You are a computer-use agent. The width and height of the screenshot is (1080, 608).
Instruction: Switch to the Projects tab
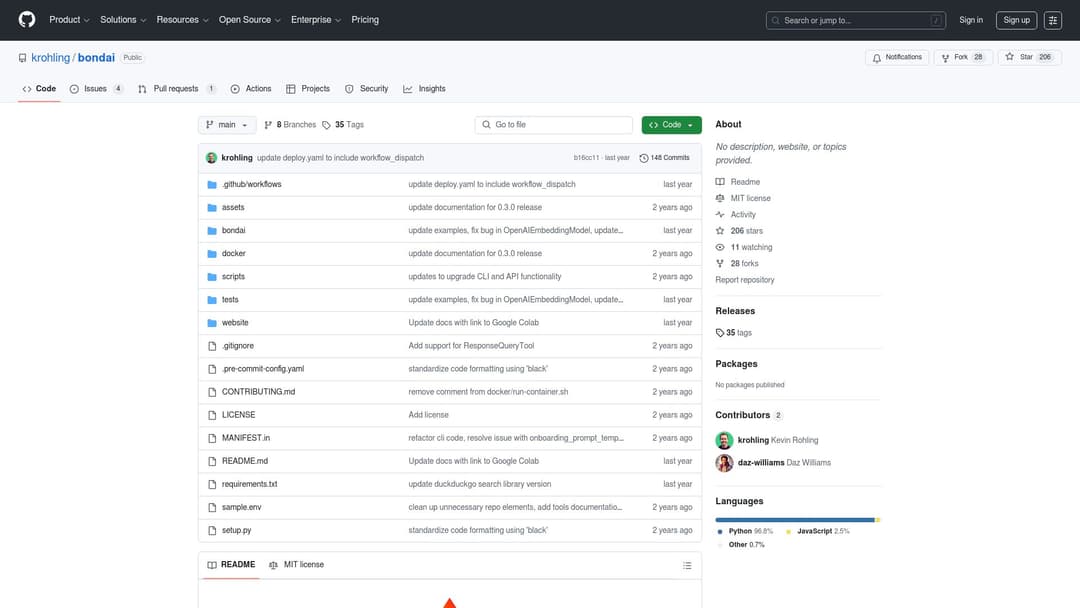[308, 89]
